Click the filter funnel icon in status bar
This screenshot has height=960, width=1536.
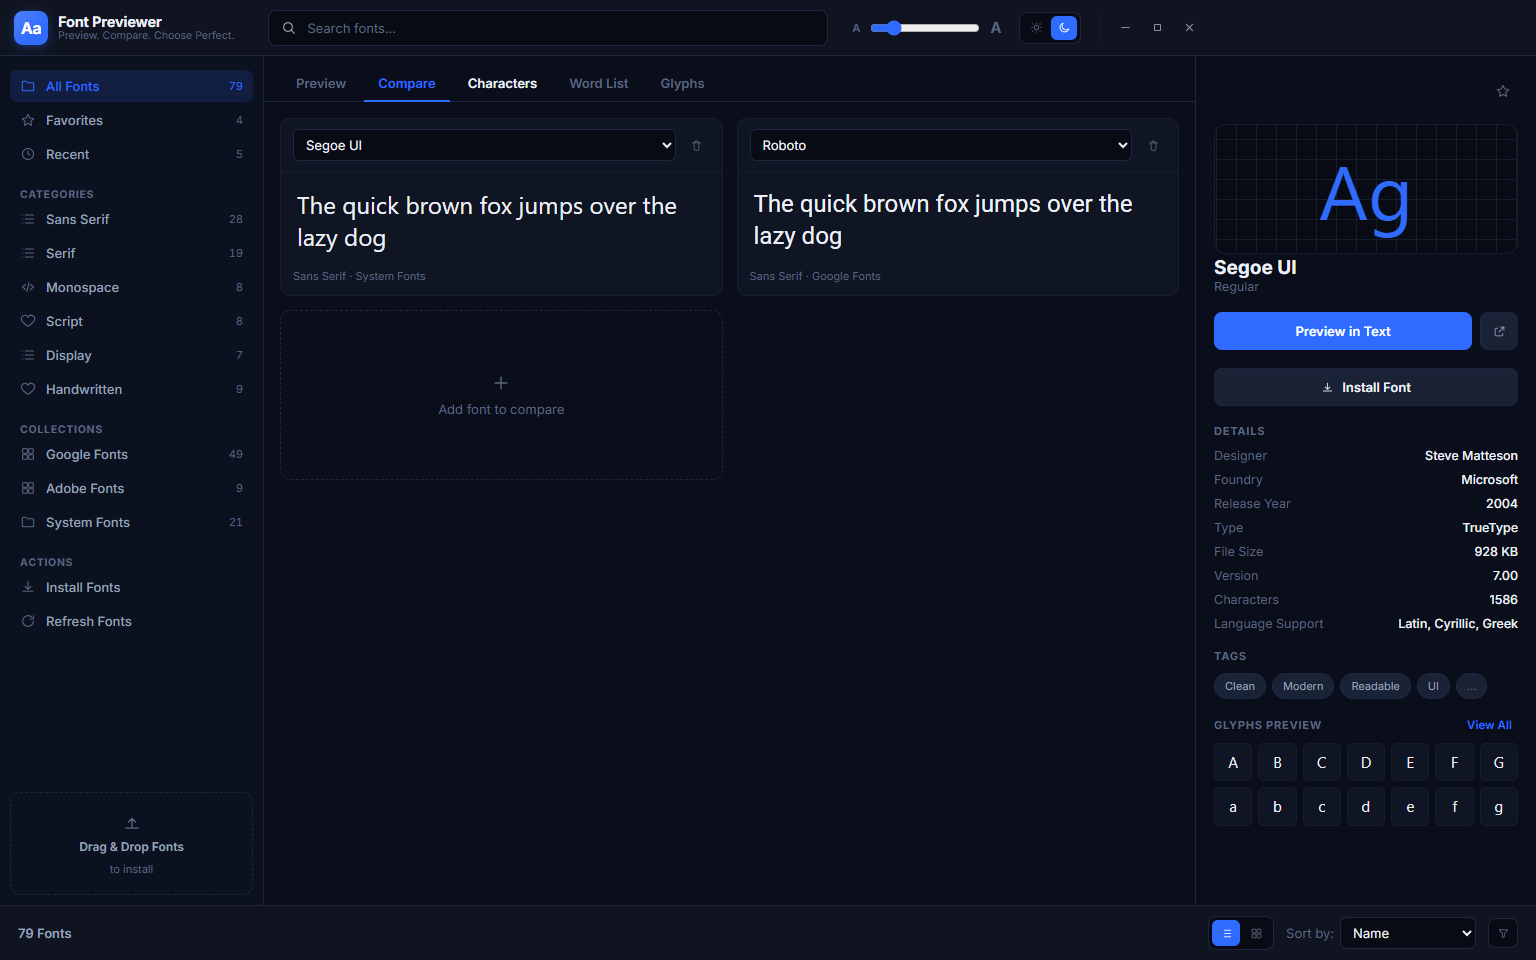(x=1503, y=933)
